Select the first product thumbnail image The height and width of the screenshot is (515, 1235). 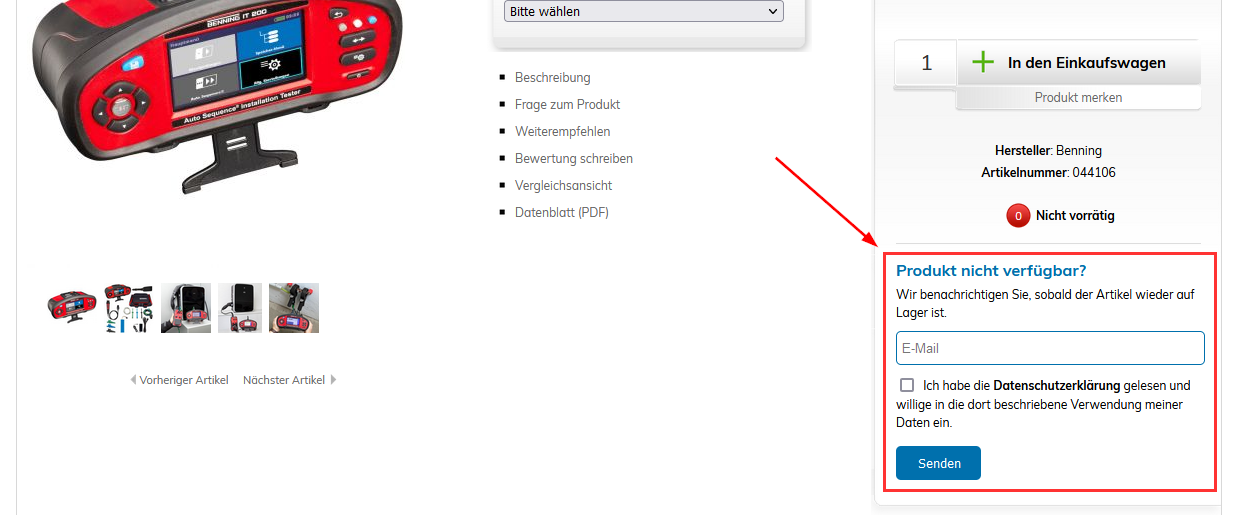coord(72,308)
